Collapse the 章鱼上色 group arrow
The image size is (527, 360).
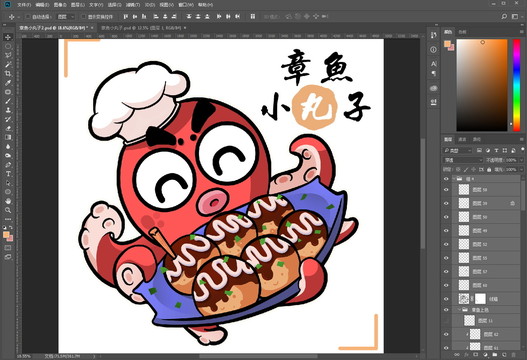(x=459, y=310)
